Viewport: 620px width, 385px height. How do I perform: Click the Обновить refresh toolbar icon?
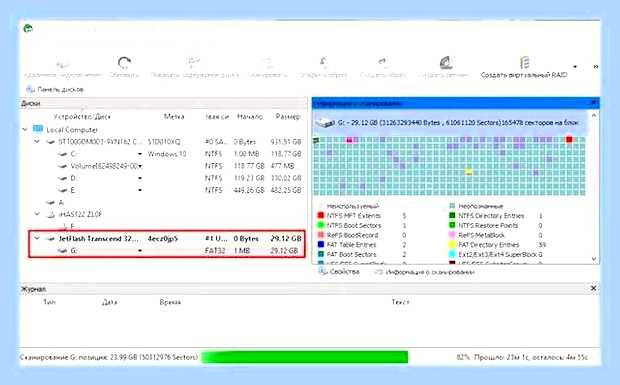point(125,62)
